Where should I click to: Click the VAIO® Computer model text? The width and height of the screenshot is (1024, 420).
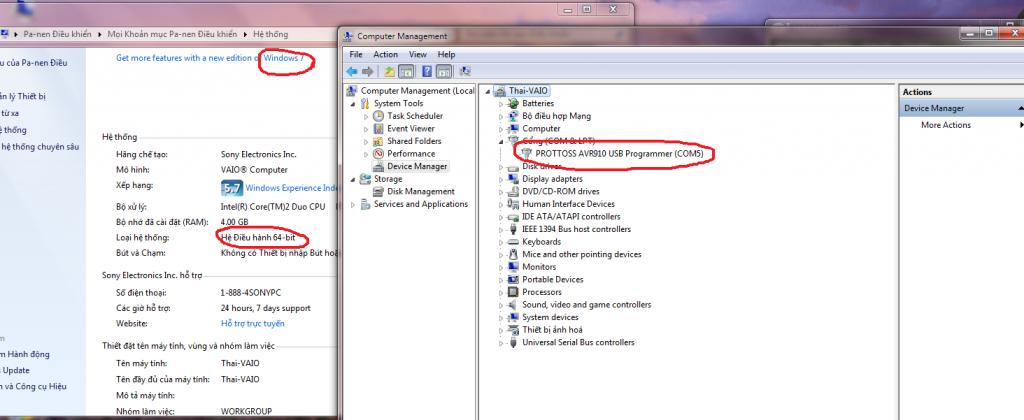(254, 170)
